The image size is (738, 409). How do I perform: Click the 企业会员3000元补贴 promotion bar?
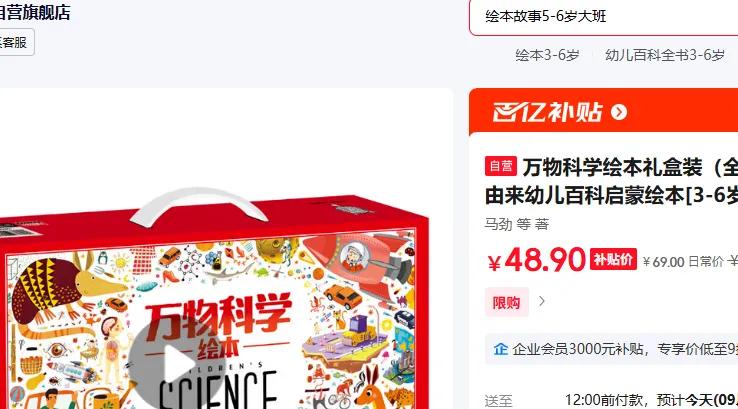(611, 349)
